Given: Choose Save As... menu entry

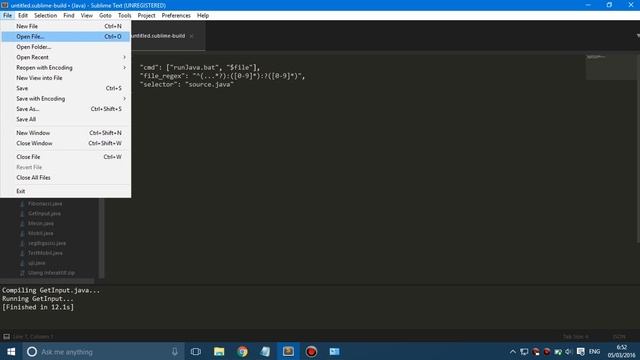Looking at the screenshot, I should pyautogui.click(x=66, y=109).
